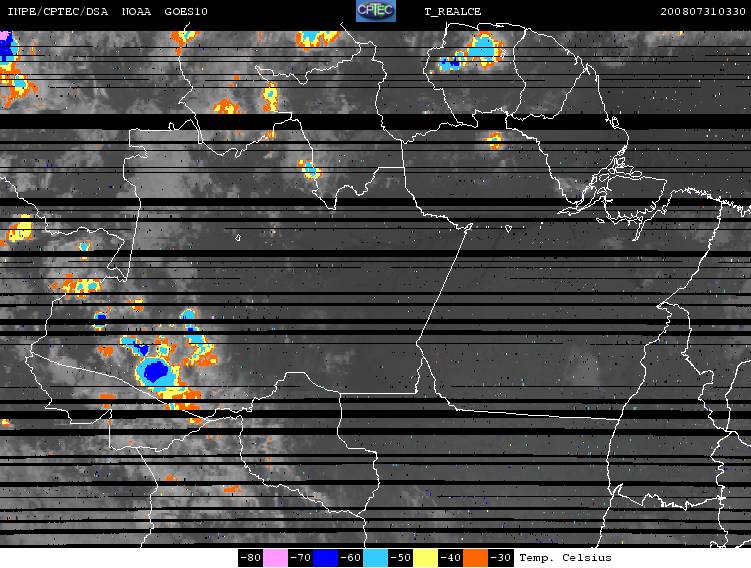Click the -30 legend value
Screen dimensions: 751x568
(x=500, y=558)
